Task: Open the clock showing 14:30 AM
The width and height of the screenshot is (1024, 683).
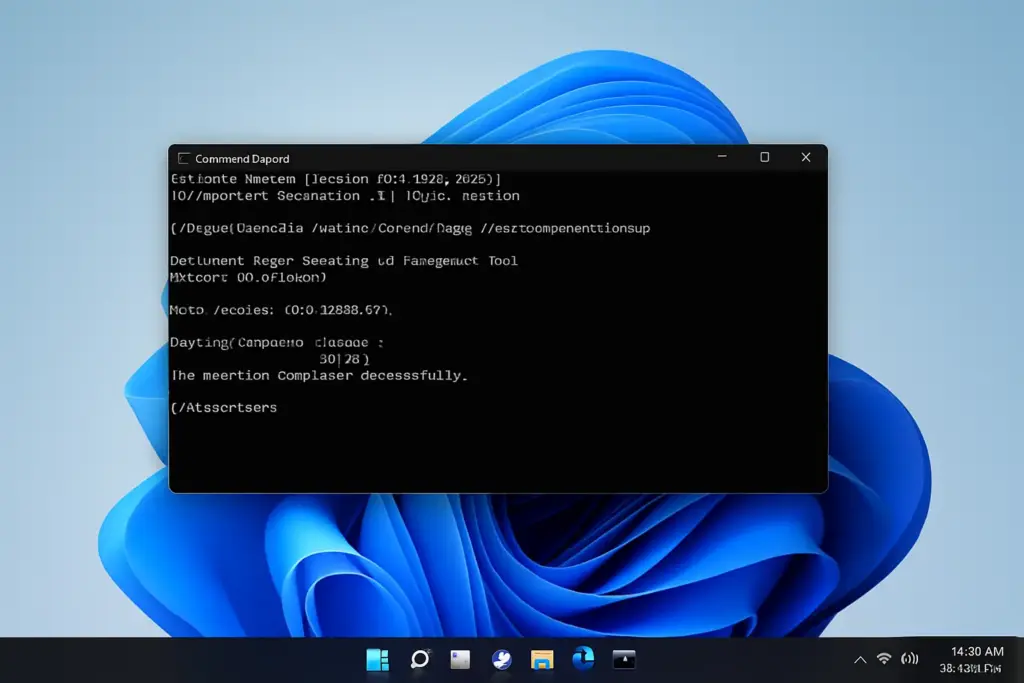Action: point(974,659)
